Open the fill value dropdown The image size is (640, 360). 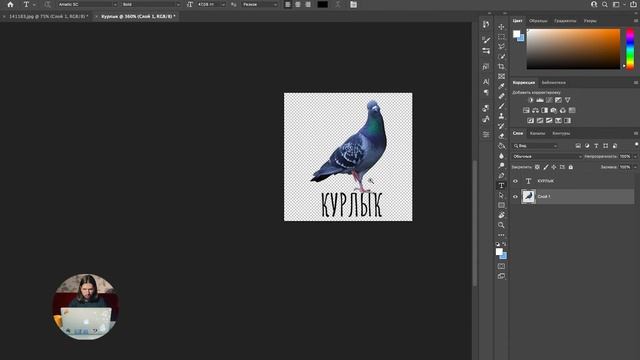click(635, 167)
